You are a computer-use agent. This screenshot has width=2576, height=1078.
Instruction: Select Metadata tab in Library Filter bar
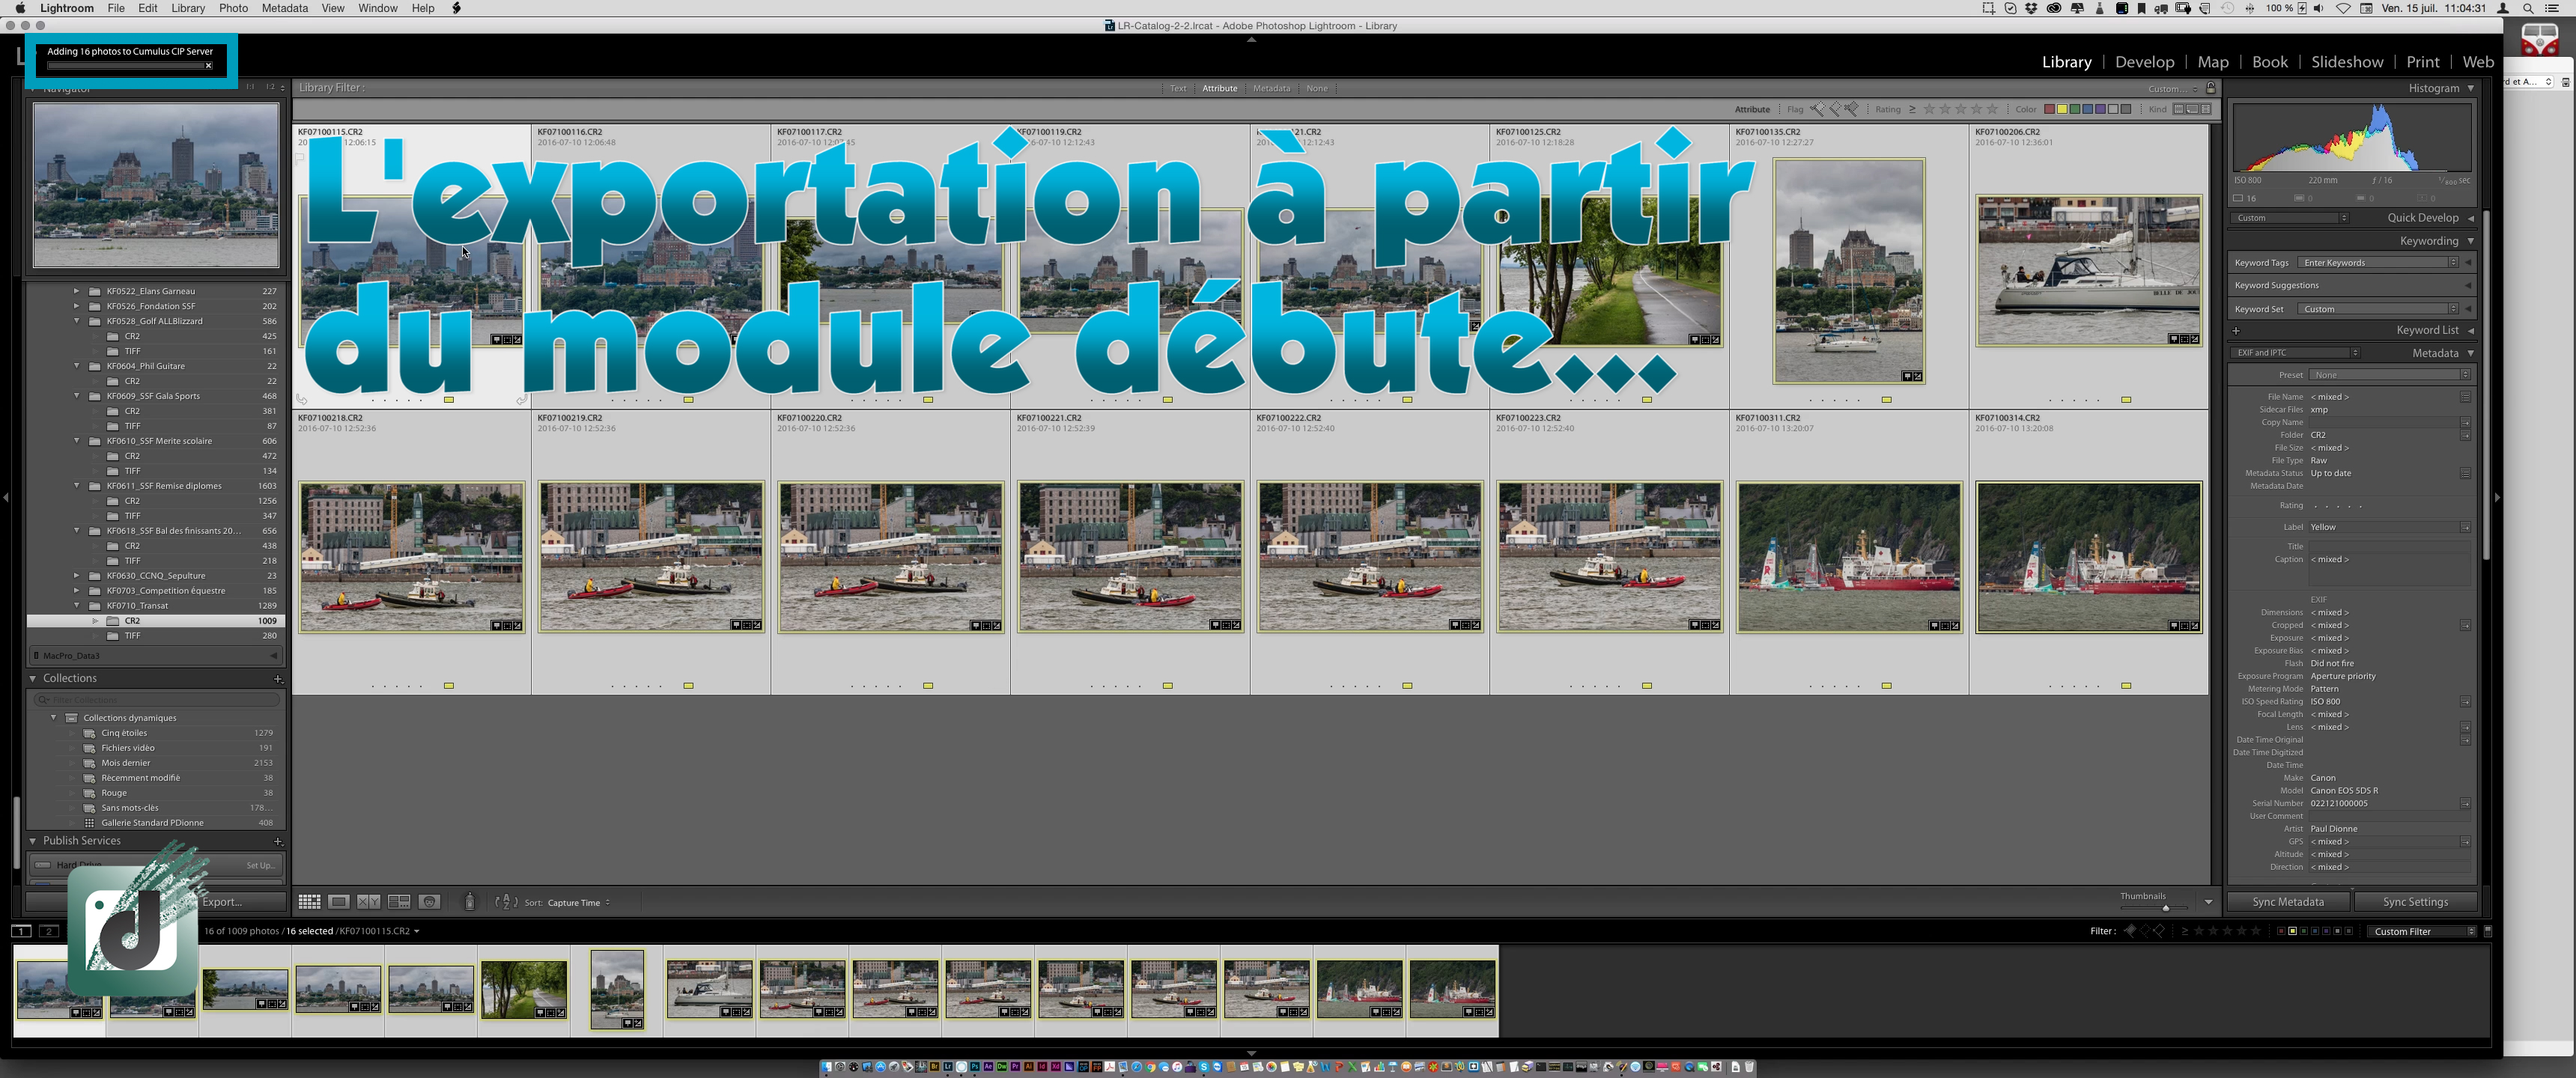1271,88
